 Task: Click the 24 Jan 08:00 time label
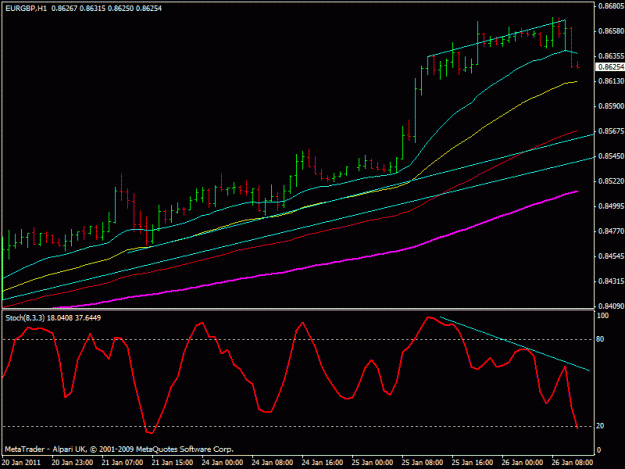tap(272, 463)
